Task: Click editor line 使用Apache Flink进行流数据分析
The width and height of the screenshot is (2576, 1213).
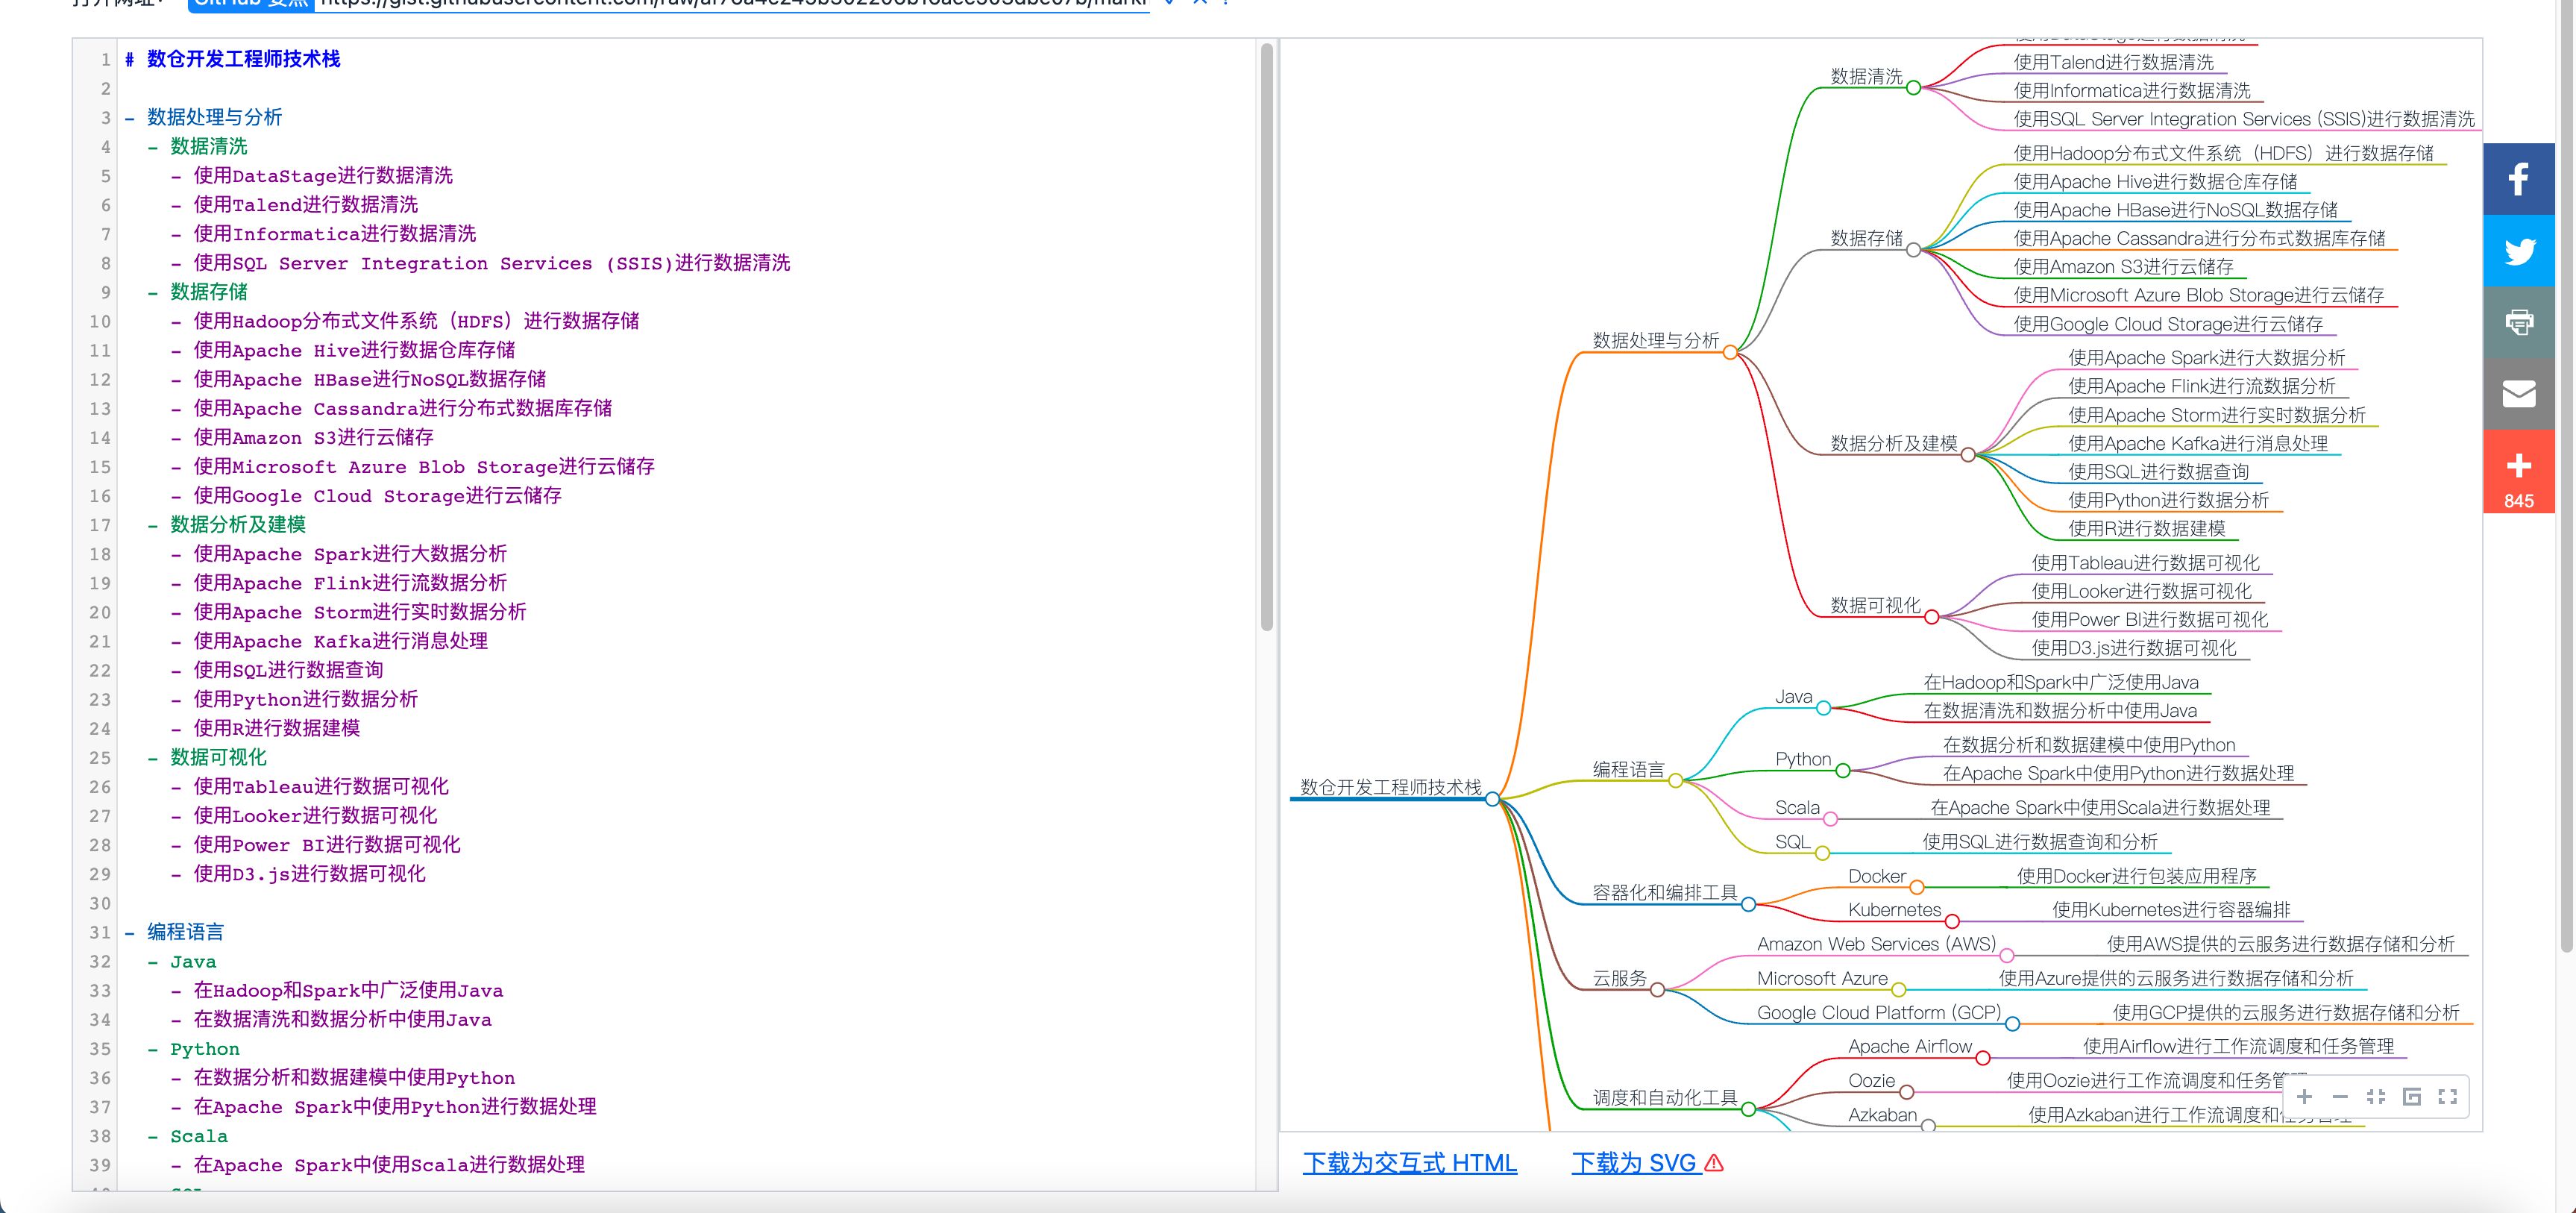Action: coord(350,582)
